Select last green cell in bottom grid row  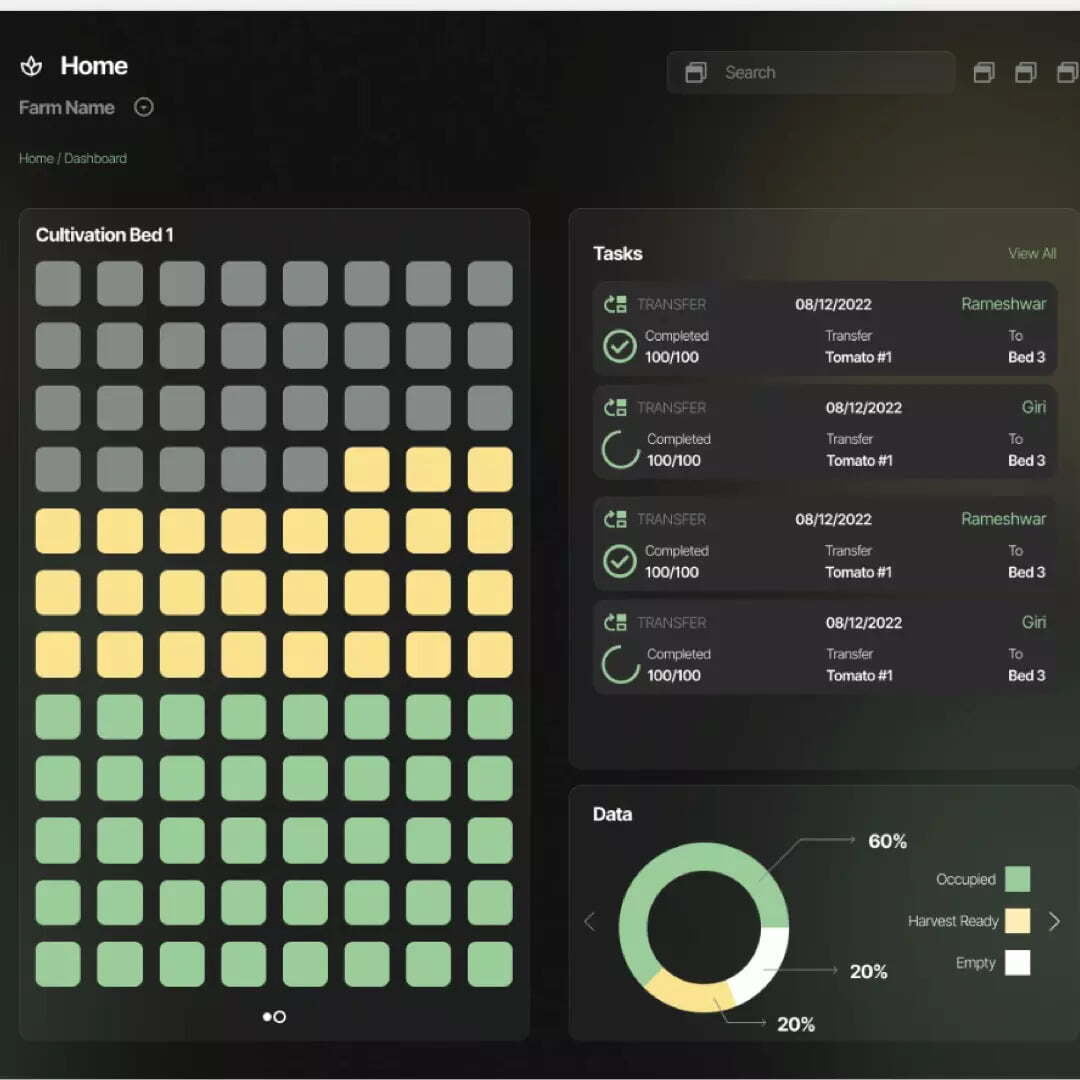(490, 964)
